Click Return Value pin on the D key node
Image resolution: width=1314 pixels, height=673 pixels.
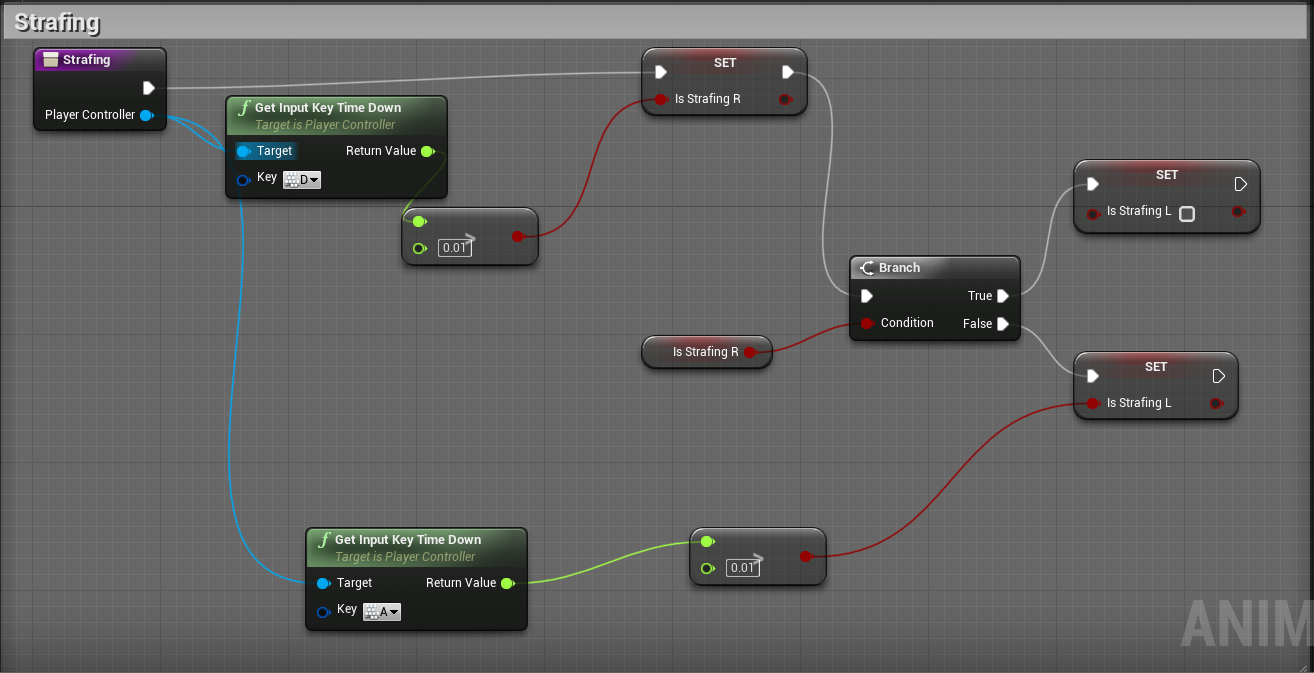click(x=427, y=151)
